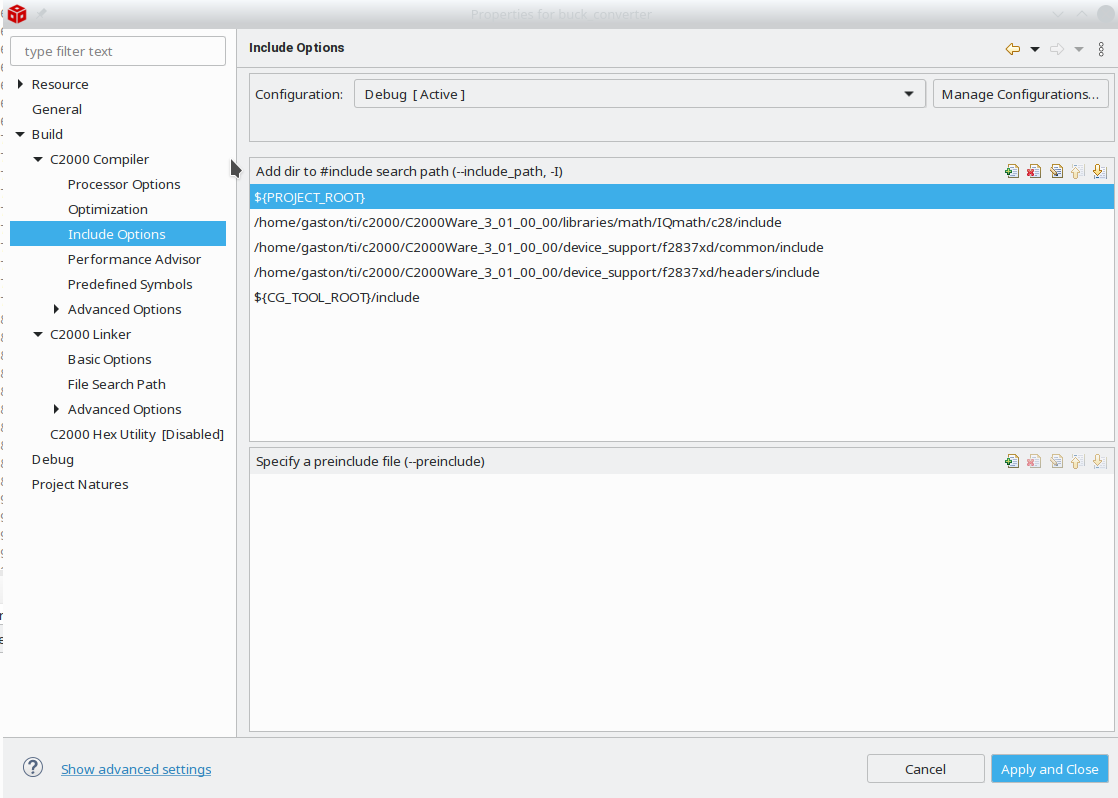Open the help question mark icon
Screen dimensions: 1118x798
tap(33, 768)
